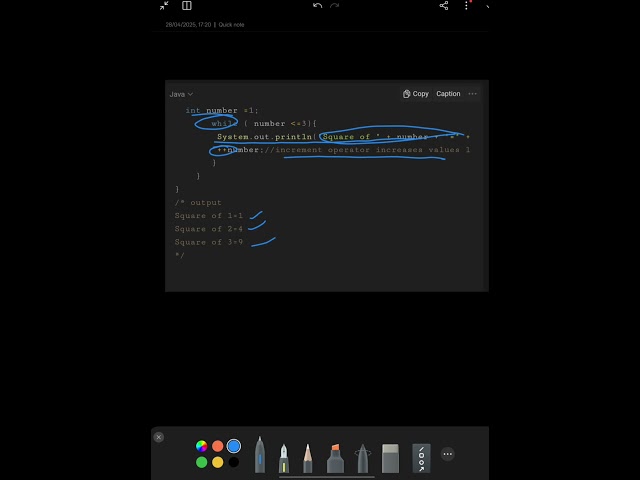640x480 pixels.
Task: Open the split view page icon
Action: pyautogui.click(x=187, y=6)
